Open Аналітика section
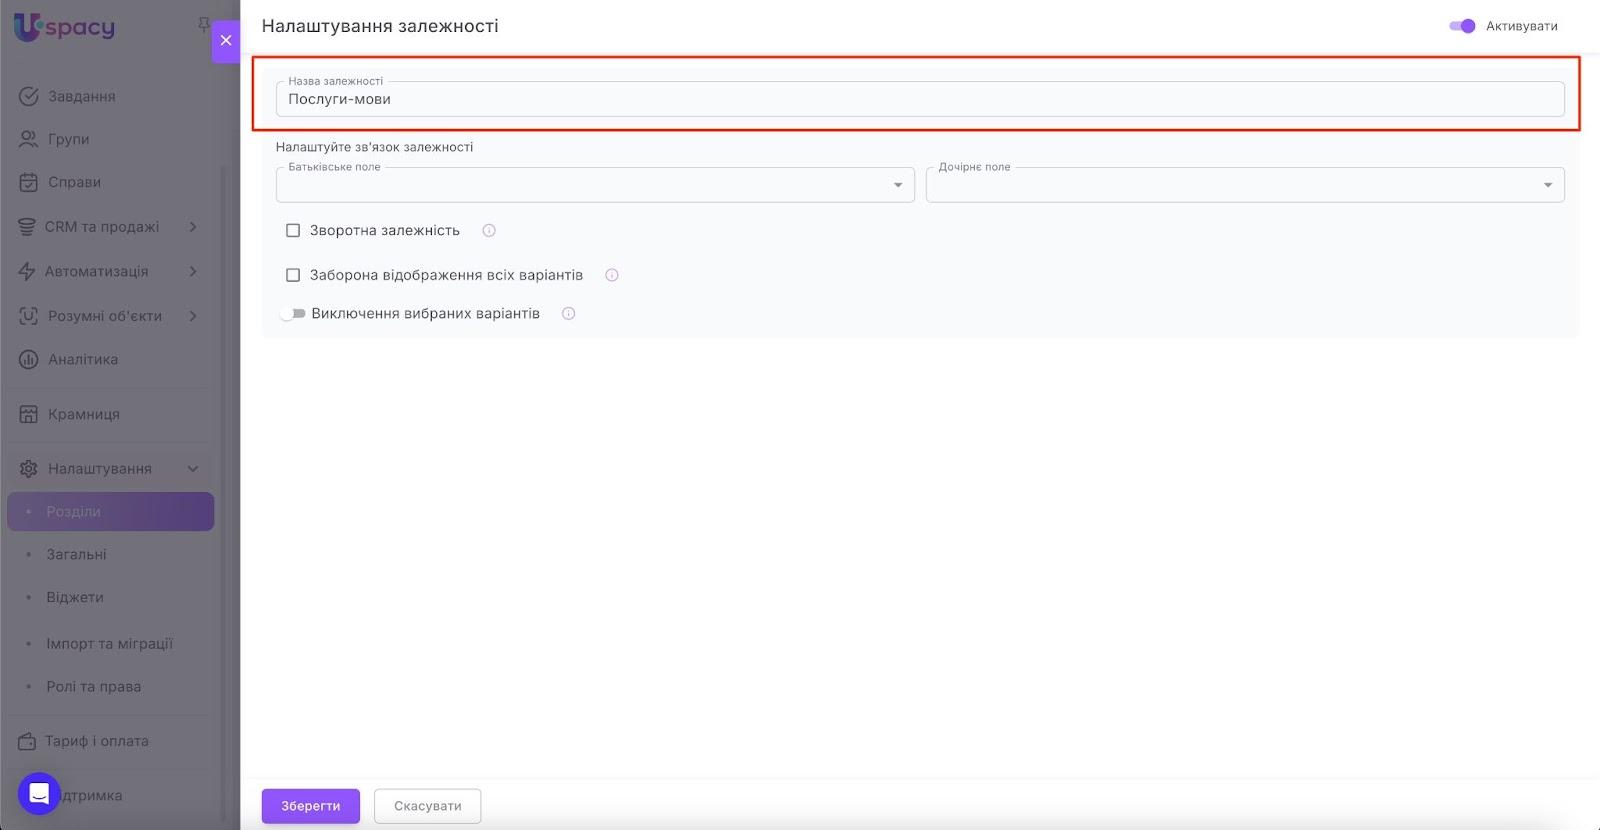This screenshot has width=1600, height=830. click(x=83, y=359)
